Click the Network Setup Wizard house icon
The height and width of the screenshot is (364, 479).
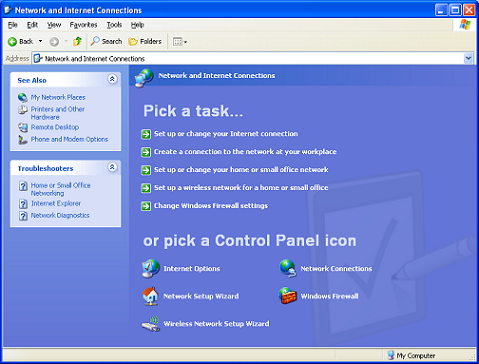point(151,296)
